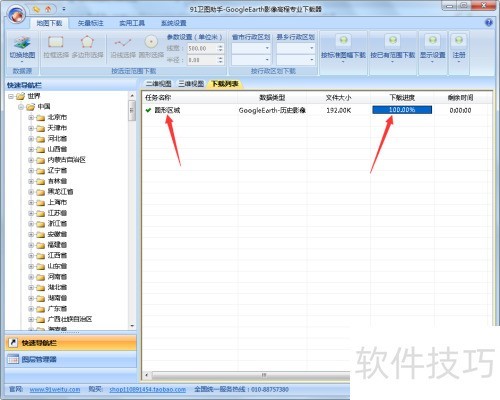Click the folder icon next to 江苏省

(x=40, y=213)
